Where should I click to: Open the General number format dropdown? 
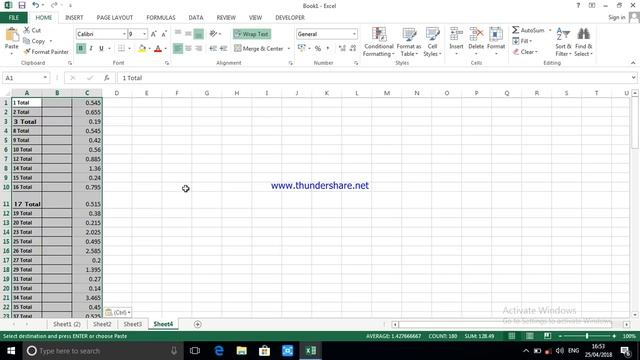click(354, 34)
